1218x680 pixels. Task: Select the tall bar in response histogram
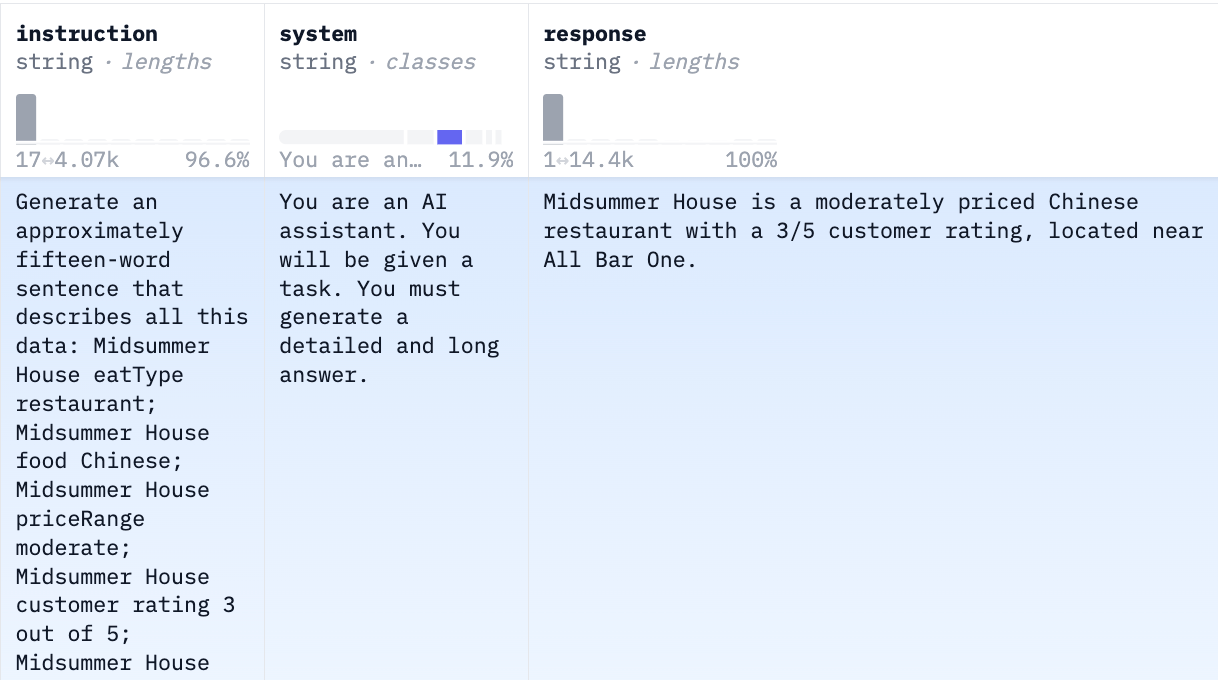coord(553,117)
